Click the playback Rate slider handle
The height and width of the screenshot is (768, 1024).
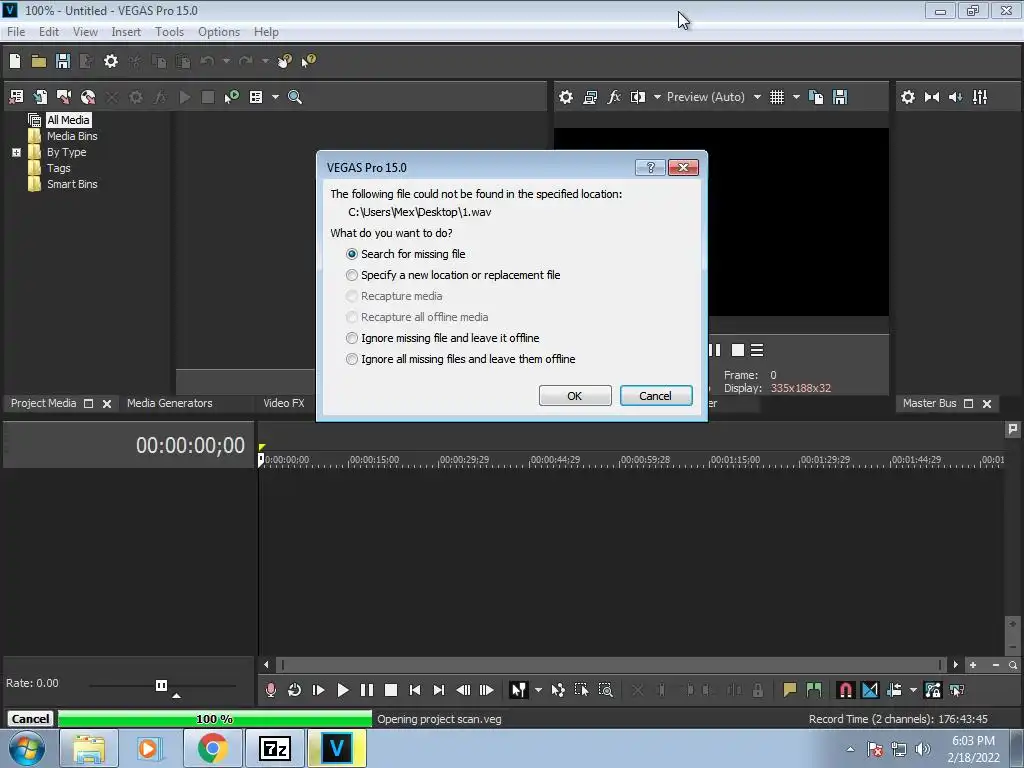[x=161, y=685]
